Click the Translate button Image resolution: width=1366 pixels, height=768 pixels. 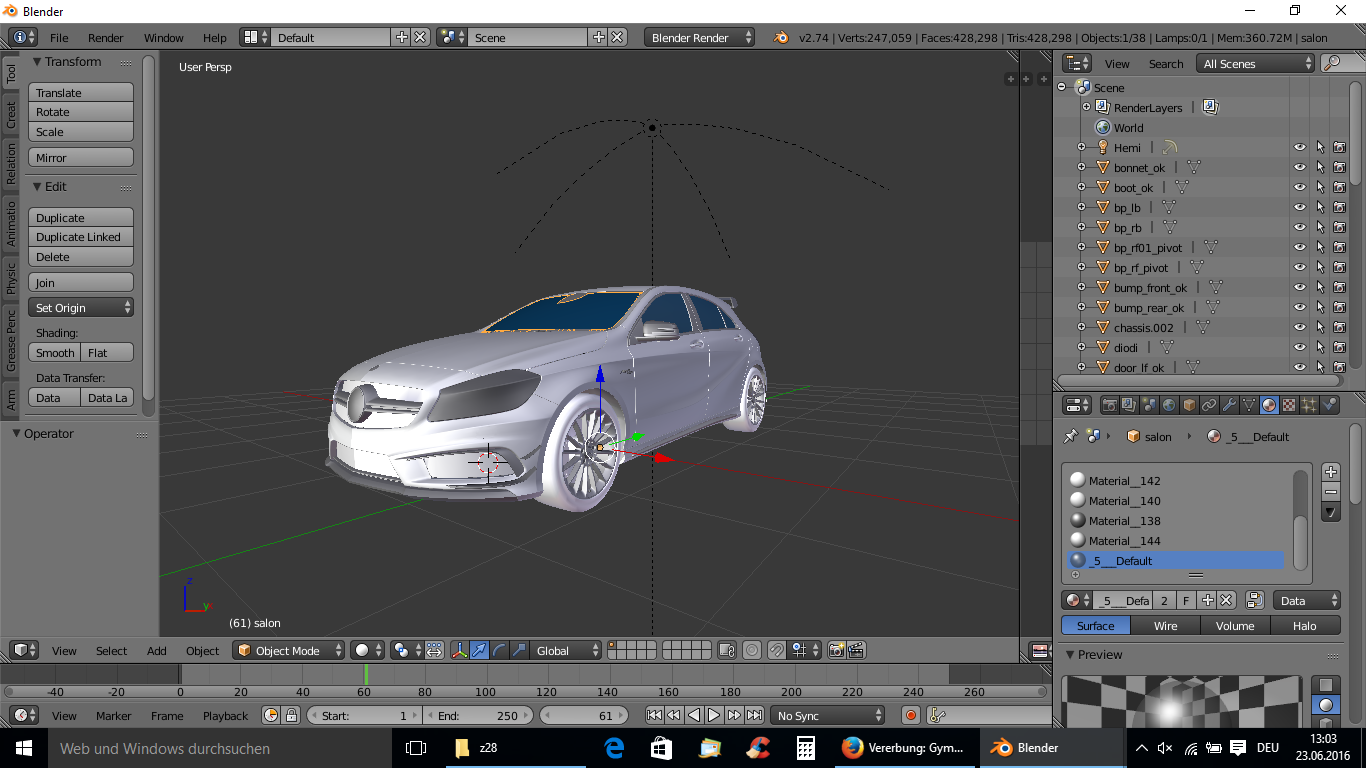point(81,92)
